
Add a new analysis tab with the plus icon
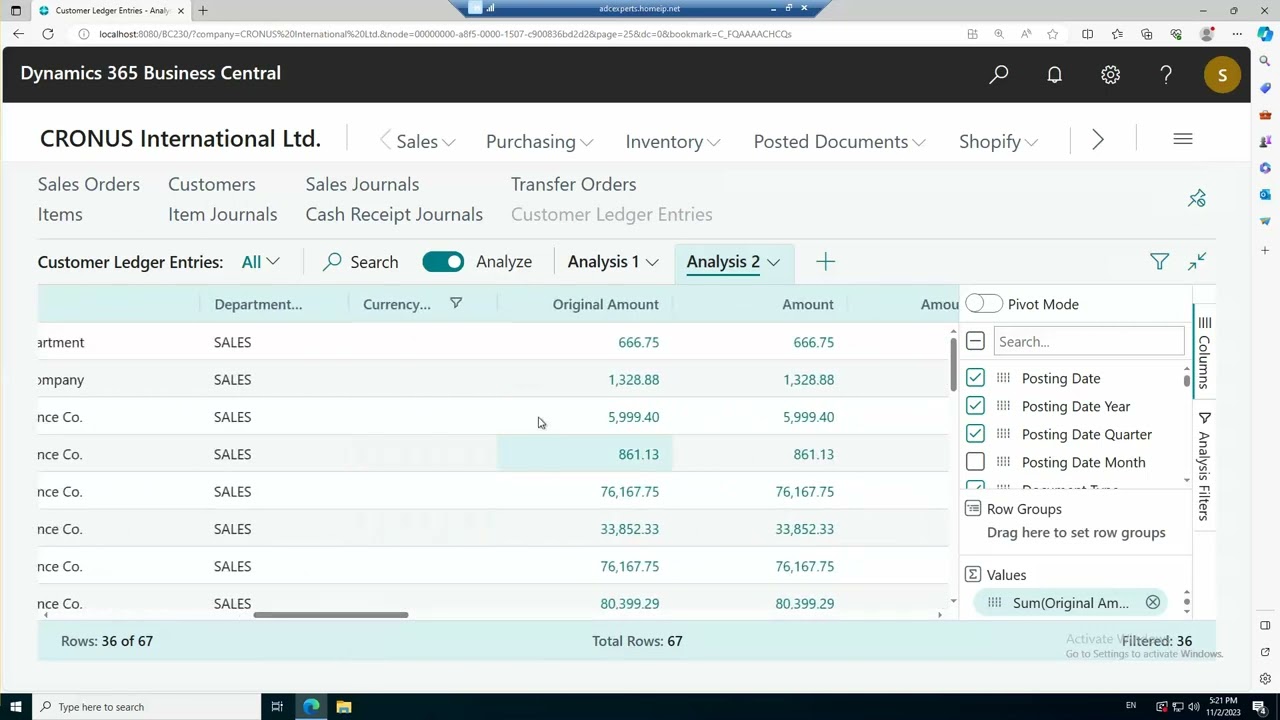click(825, 262)
